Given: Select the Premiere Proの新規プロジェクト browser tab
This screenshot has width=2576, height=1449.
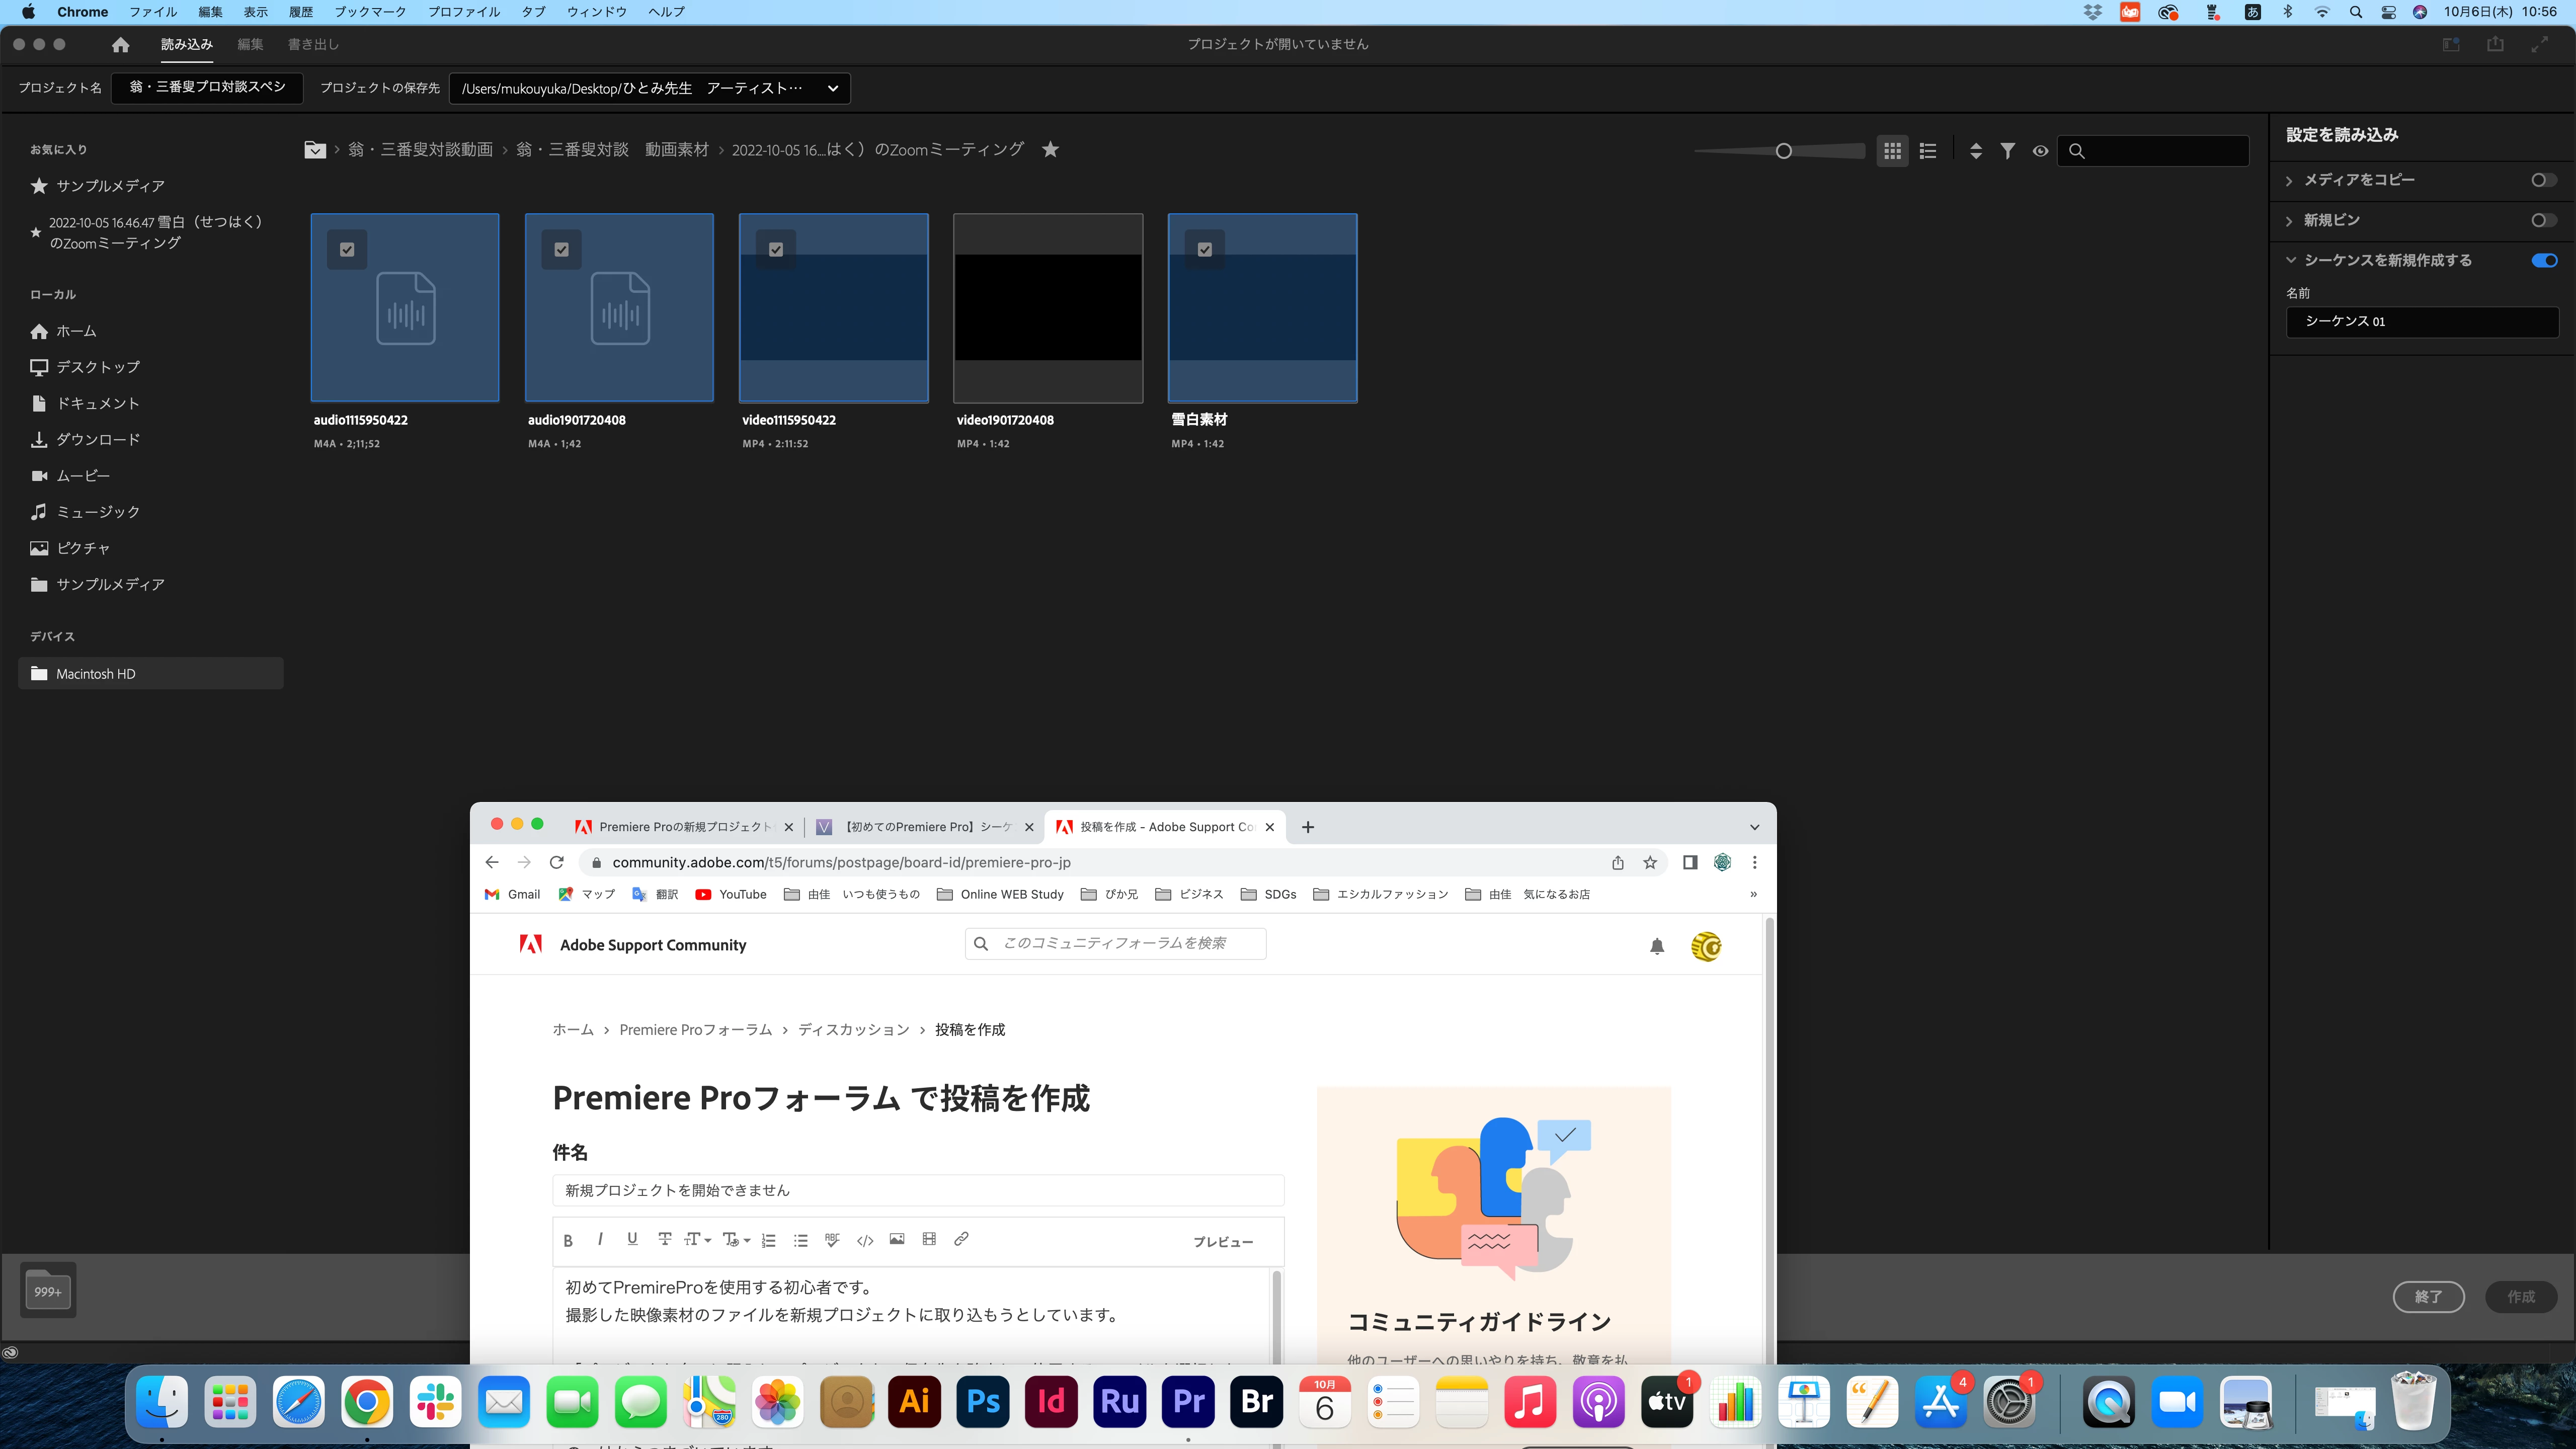Looking at the screenshot, I should [x=685, y=827].
